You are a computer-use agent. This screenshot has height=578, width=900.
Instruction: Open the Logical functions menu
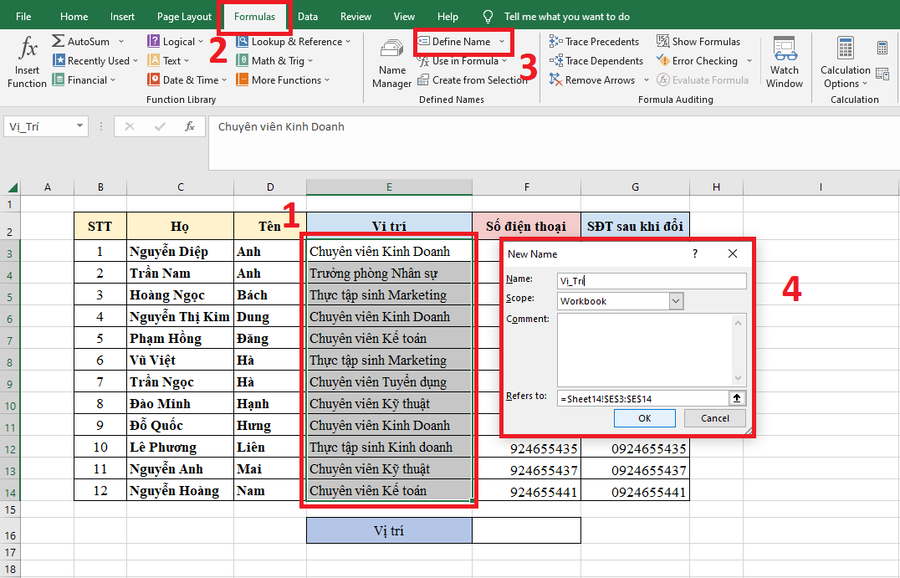coord(175,41)
